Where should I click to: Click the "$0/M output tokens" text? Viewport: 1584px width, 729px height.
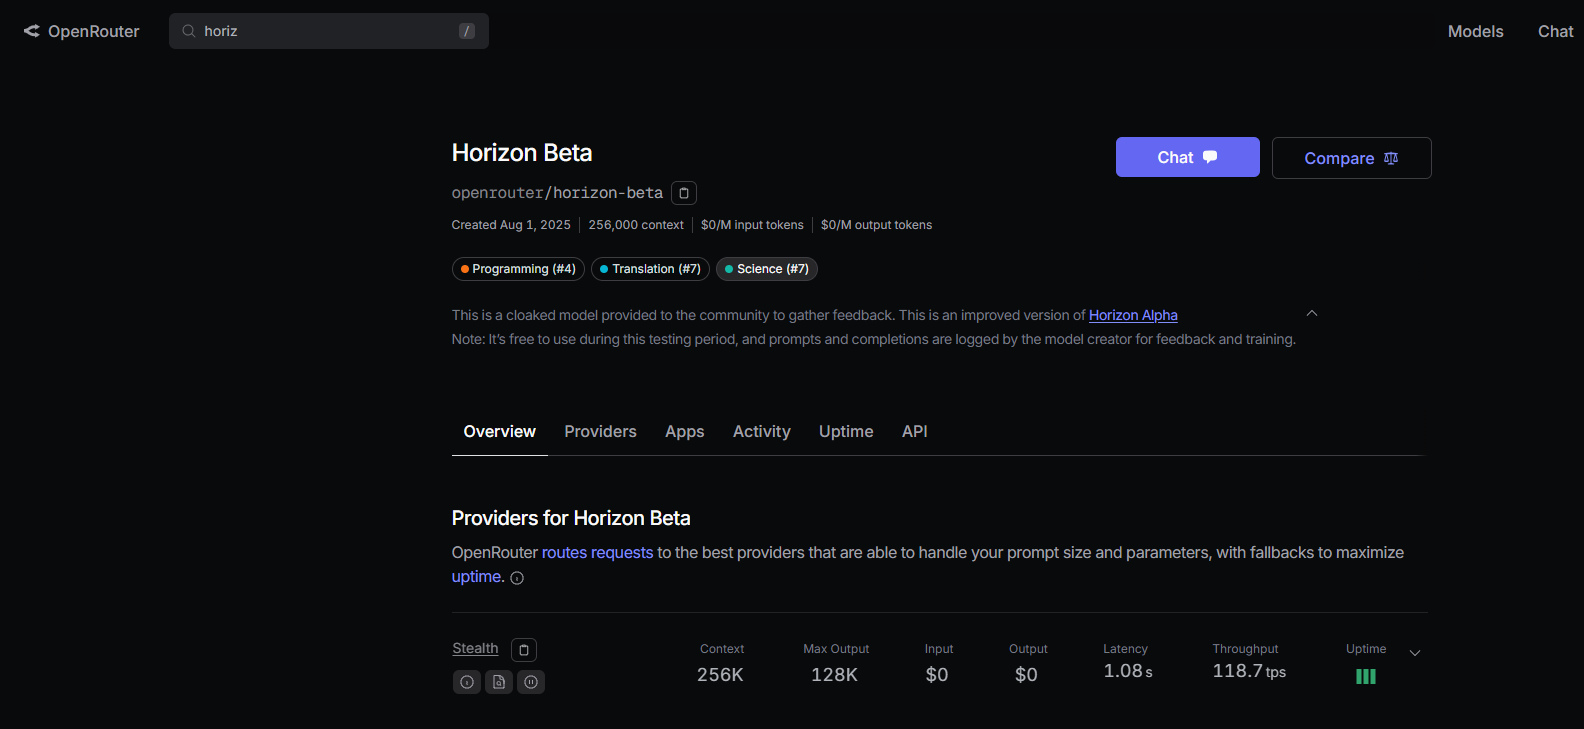pyautogui.click(x=876, y=225)
